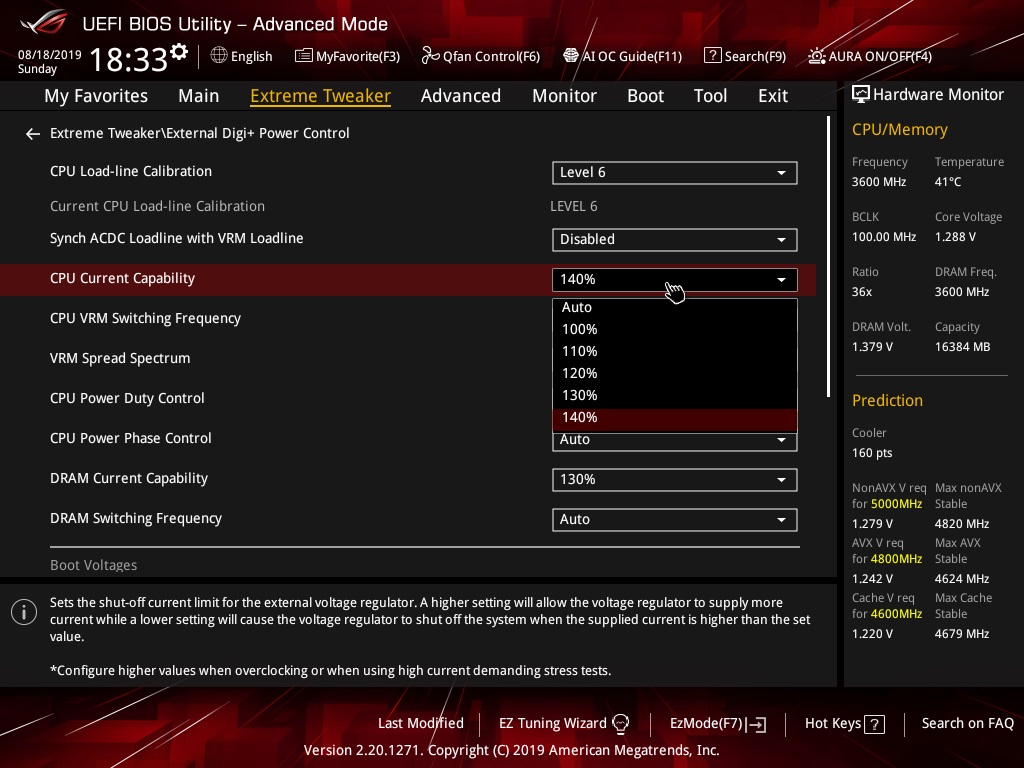The image size is (1024, 768).
Task: Select Synch ACDC Loadline with VRM label
Action: 176,238
